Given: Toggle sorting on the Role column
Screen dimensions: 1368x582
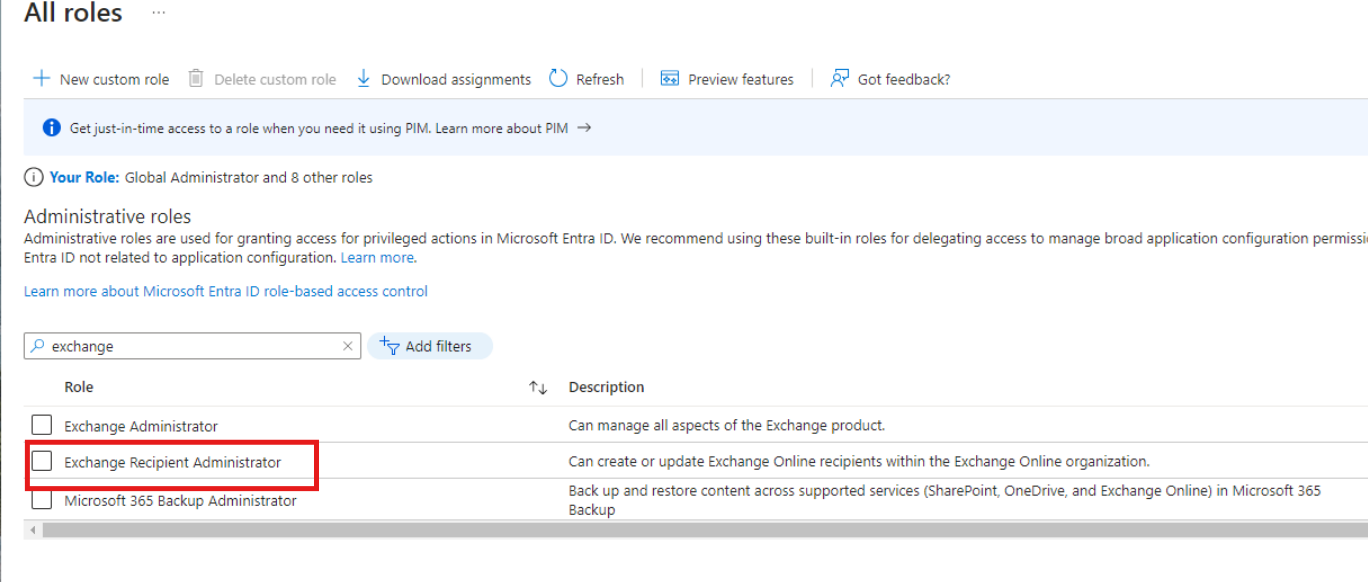Looking at the screenshot, I should [x=537, y=387].
